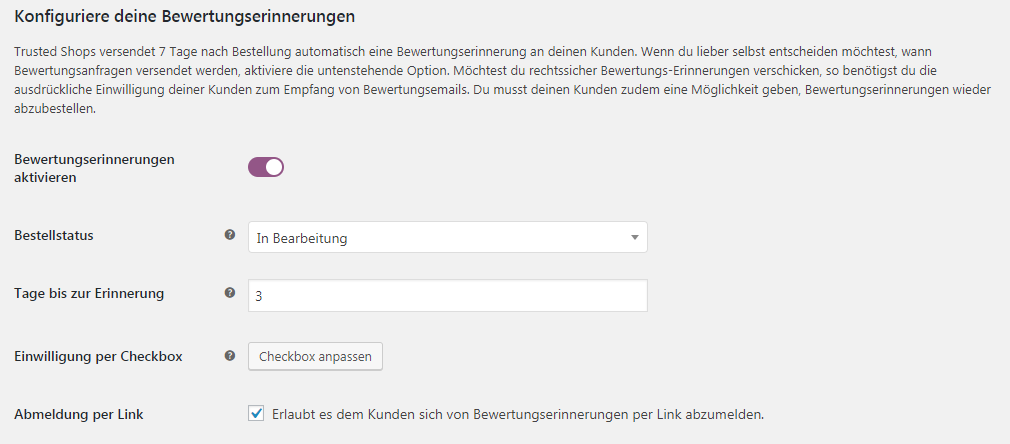Focus the Tage bis zur Erinnerung field

pos(448,296)
